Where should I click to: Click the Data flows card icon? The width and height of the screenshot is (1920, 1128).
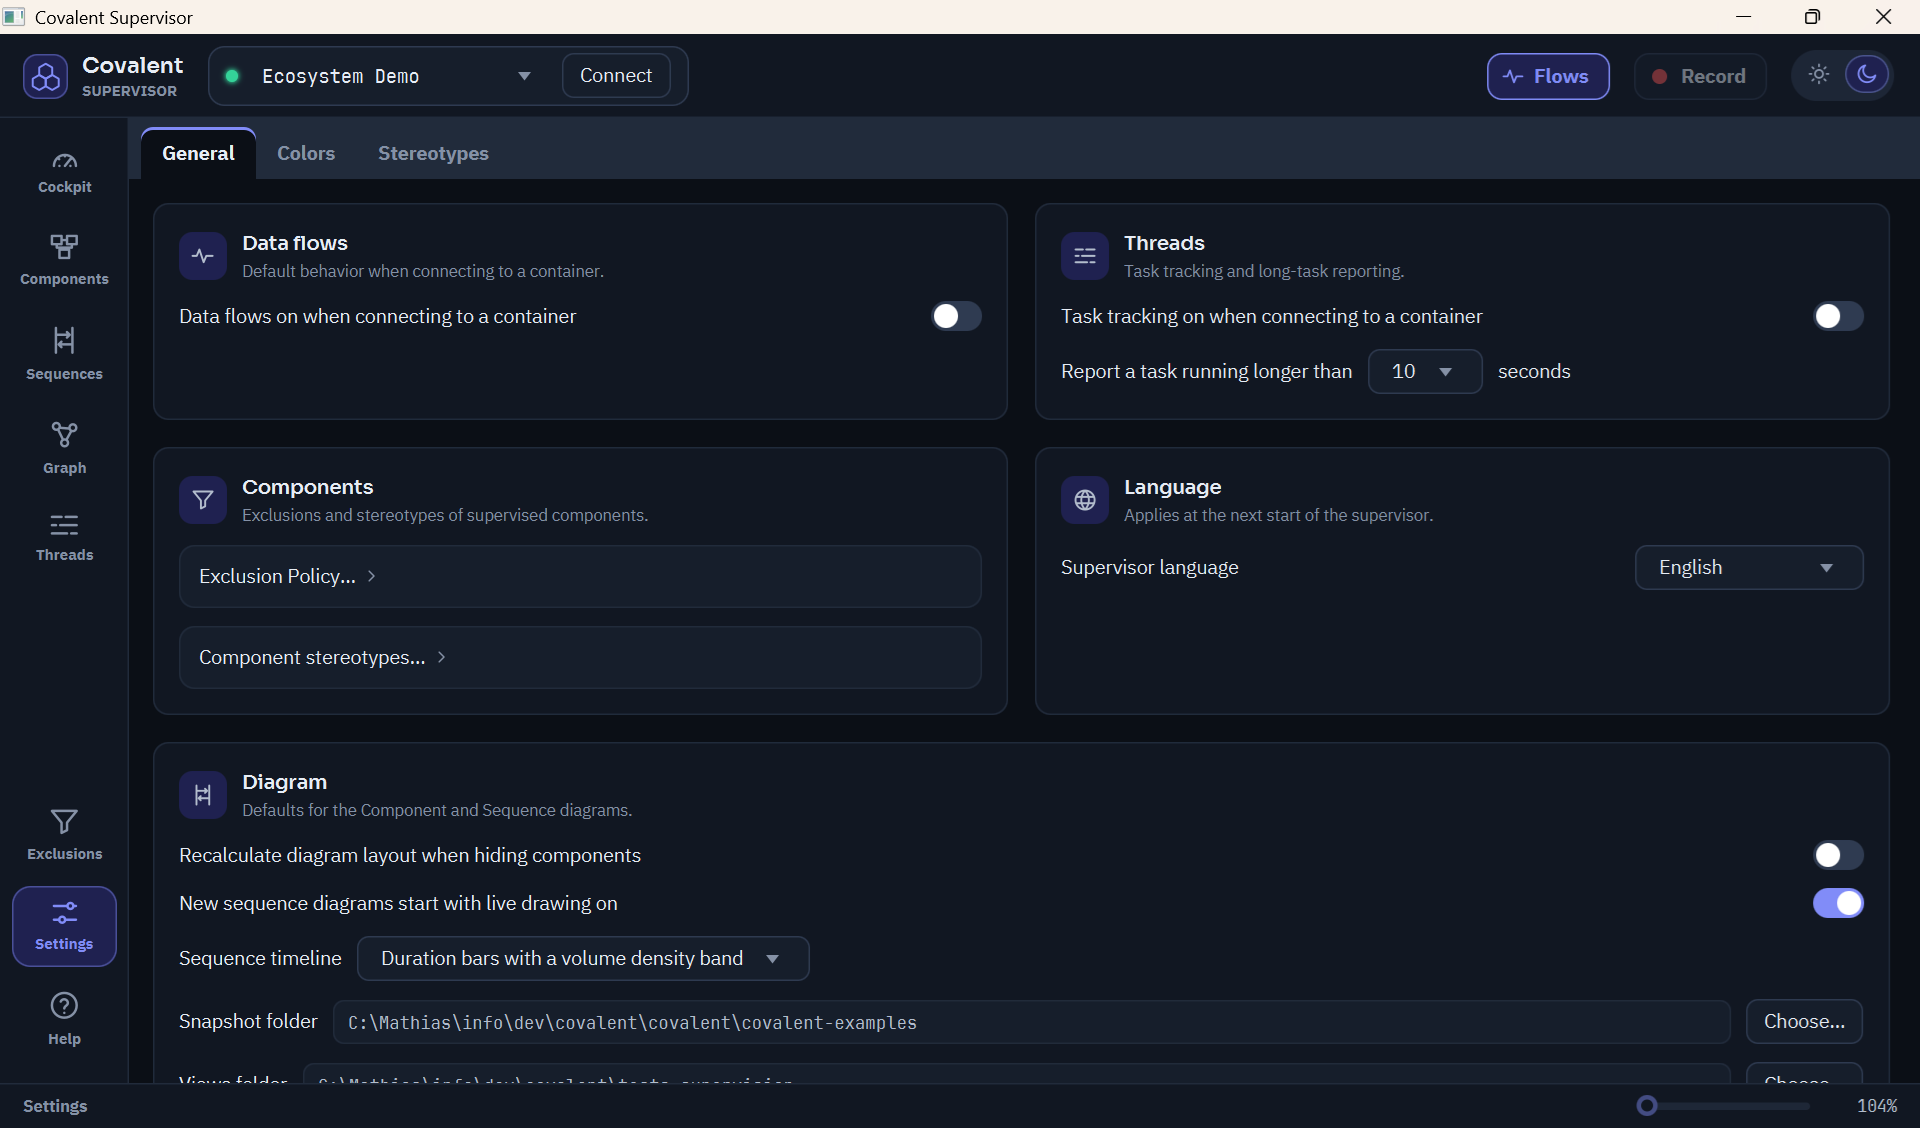pyautogui.click(x=203, y=256)
